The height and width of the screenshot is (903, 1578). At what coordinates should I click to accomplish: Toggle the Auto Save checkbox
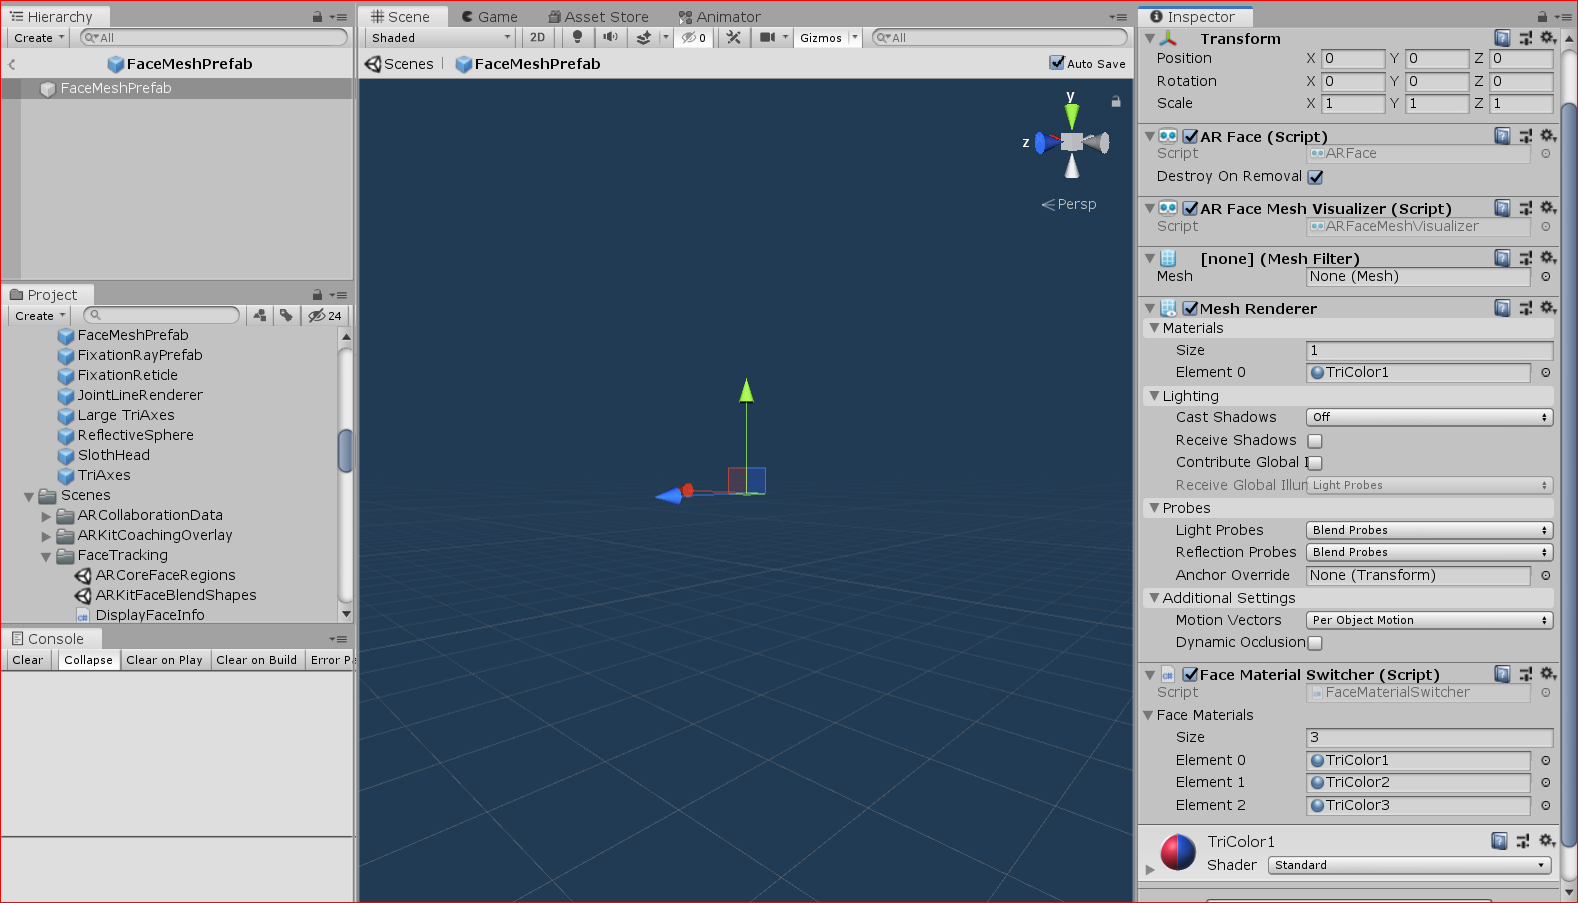[x=1057, y=63]
